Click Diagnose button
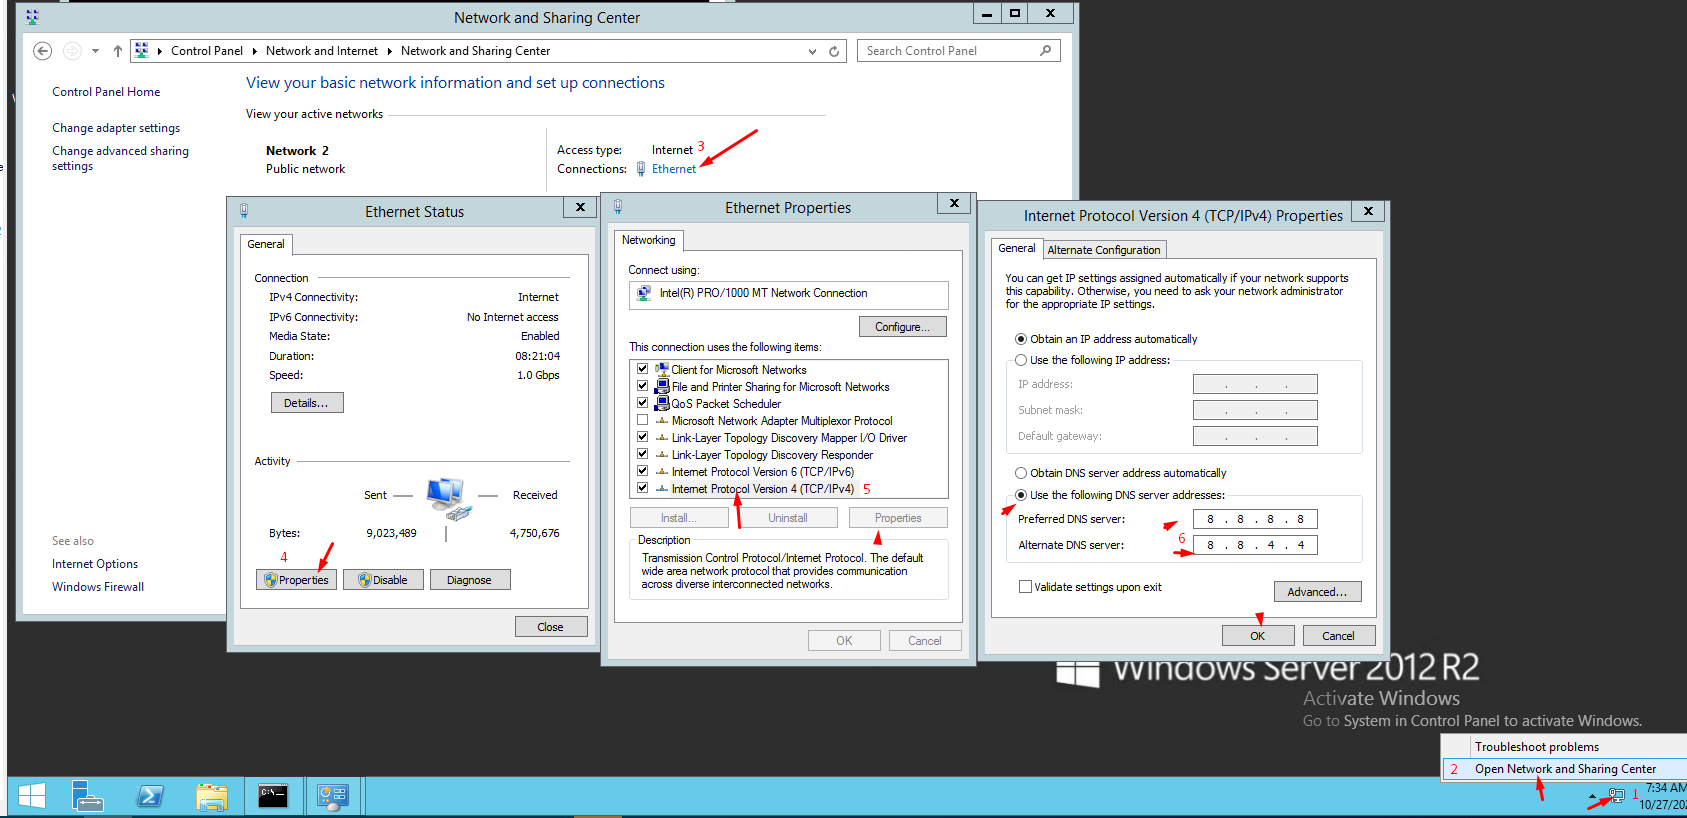The height and width of the screenshot is (818, 1687). tap(470, 580)
